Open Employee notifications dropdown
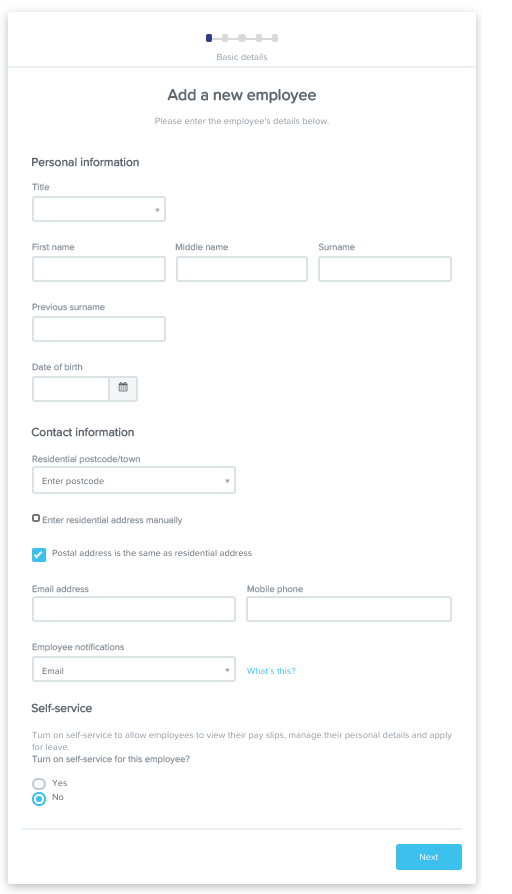 coord(134,669)
